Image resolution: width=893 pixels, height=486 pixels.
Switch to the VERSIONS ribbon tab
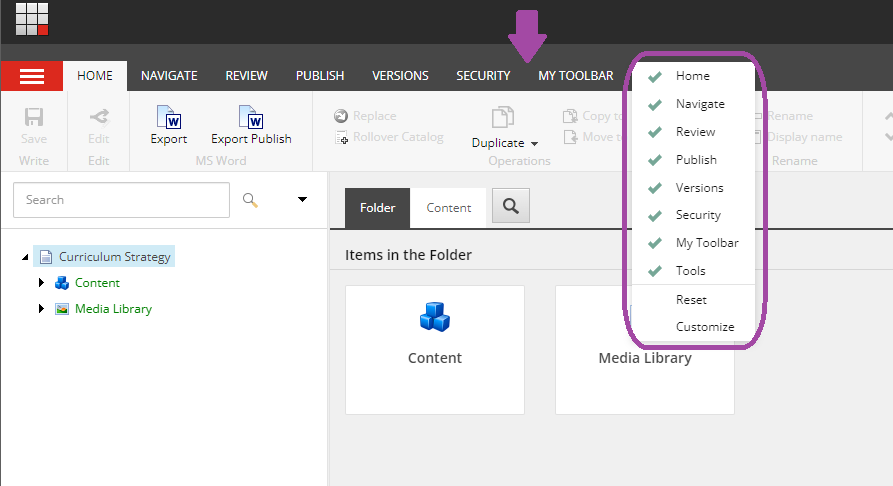coord(400,76)
